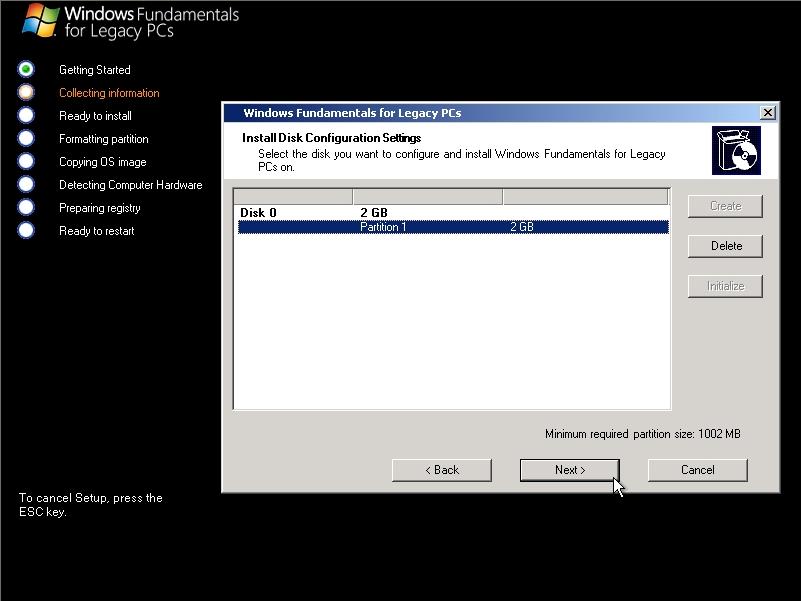
Task: Click the middle blank column header
Action: click(428, 197)
